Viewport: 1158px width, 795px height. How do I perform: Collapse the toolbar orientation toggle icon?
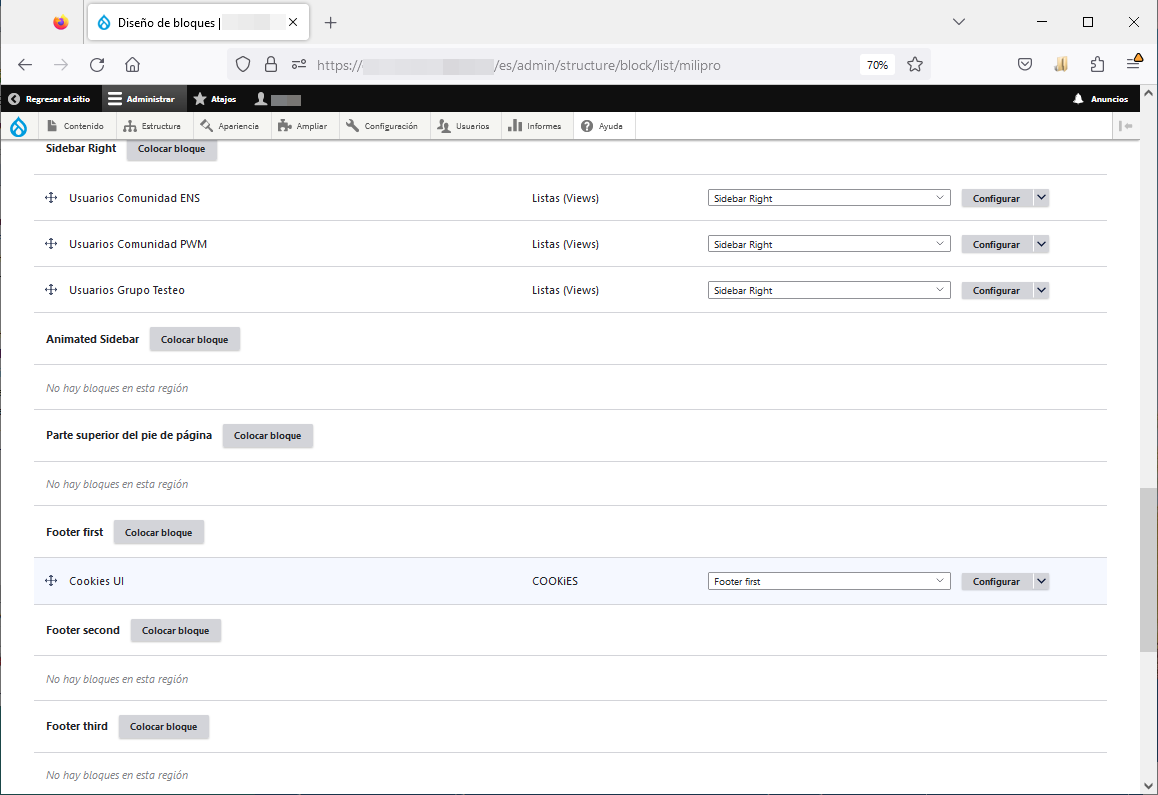coord(1125,126)
